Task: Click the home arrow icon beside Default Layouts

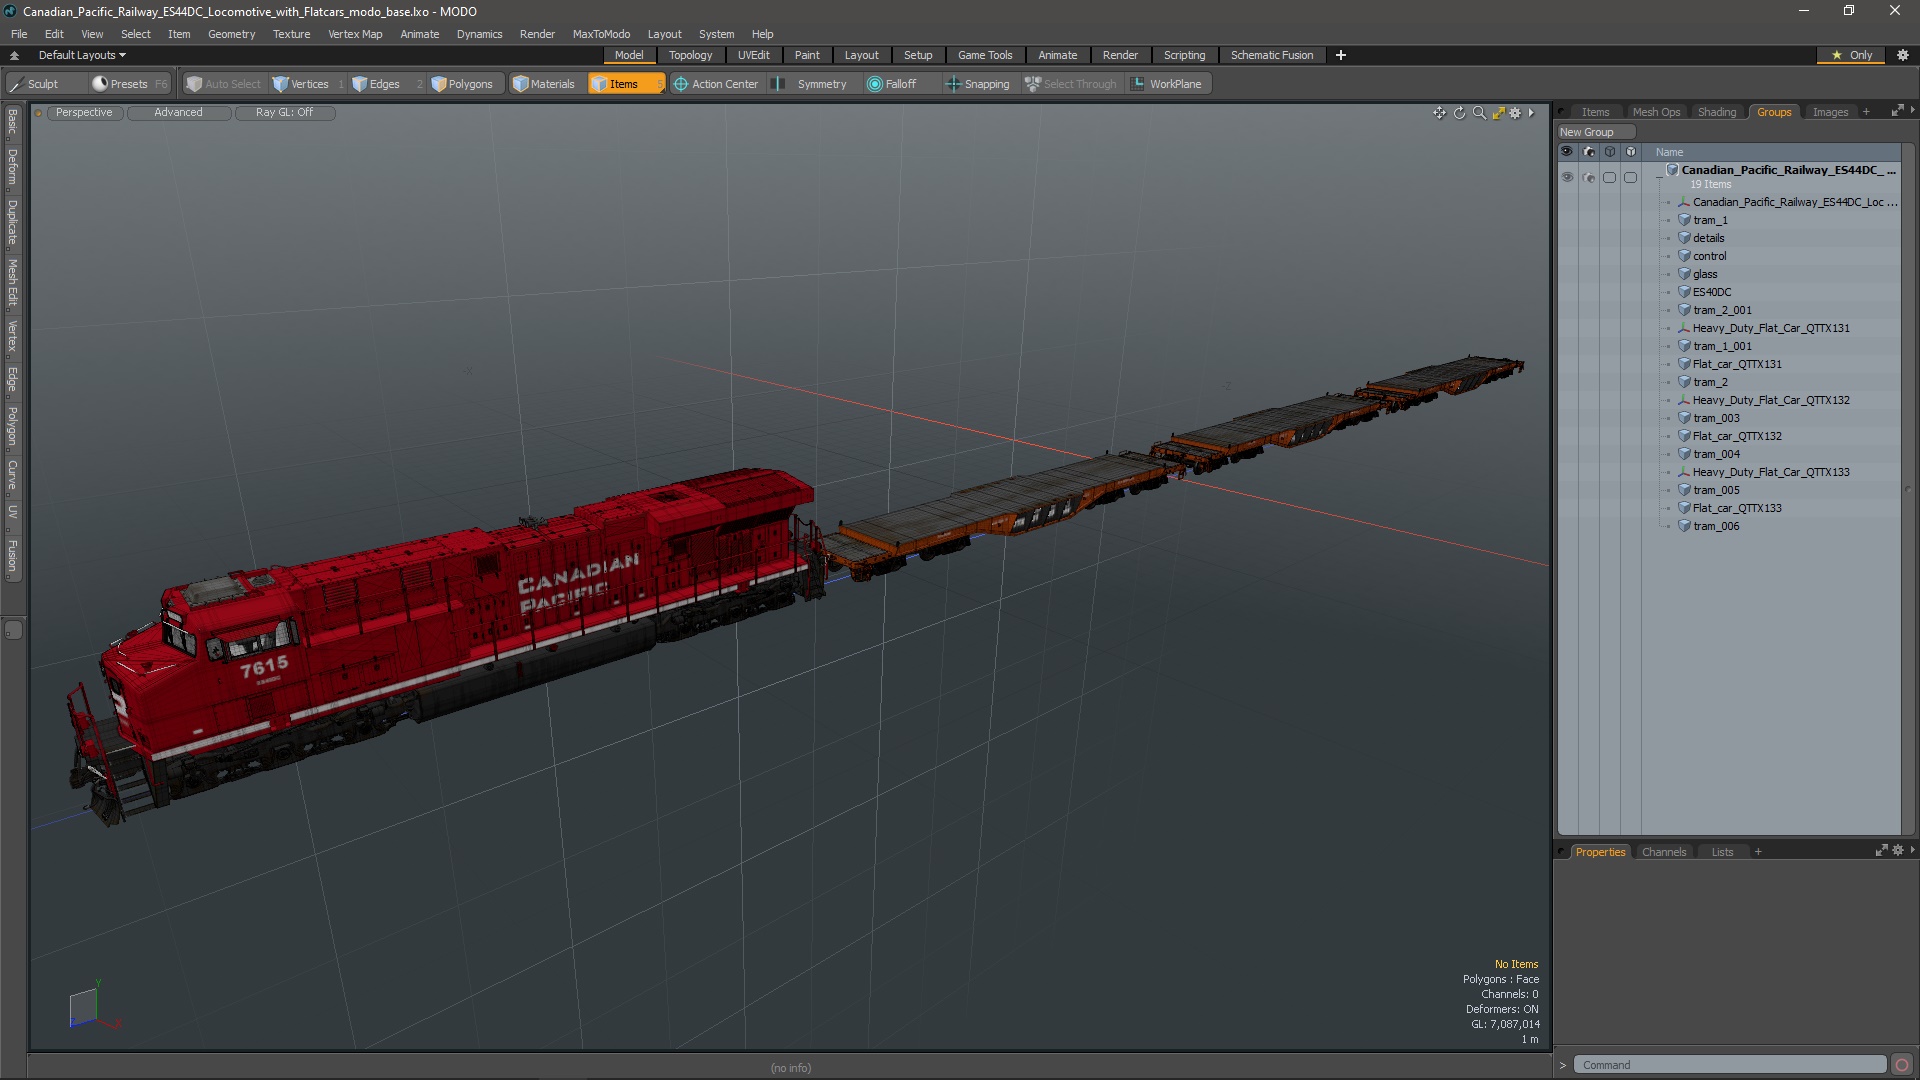Action: point(14,55)
